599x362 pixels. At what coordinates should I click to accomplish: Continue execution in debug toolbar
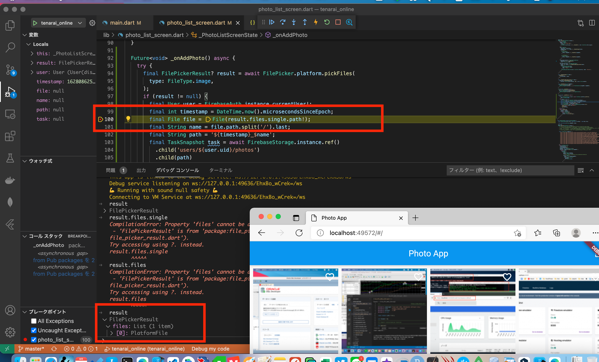point(272,22)
